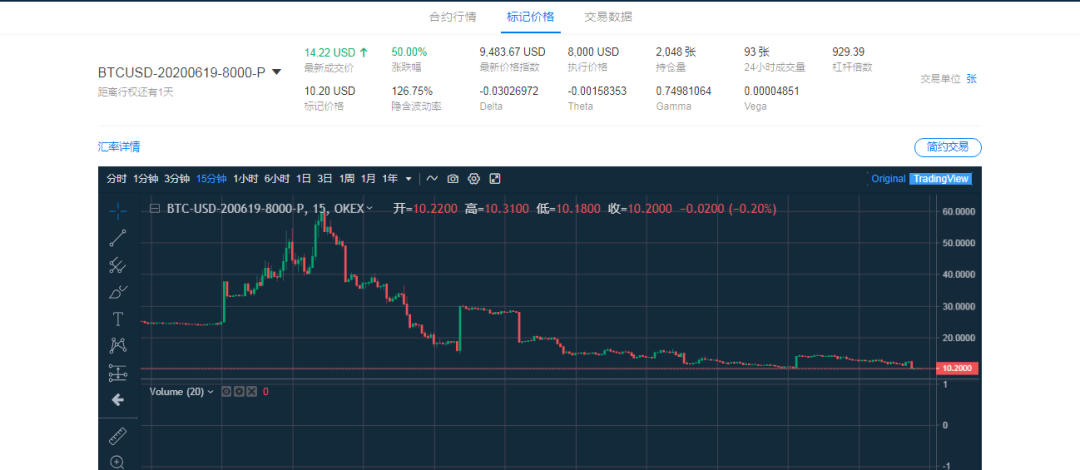The width and height of the screenshot is (1080, 470).
Task: Open the indicators wave-line icon
Action: point(432,178)
